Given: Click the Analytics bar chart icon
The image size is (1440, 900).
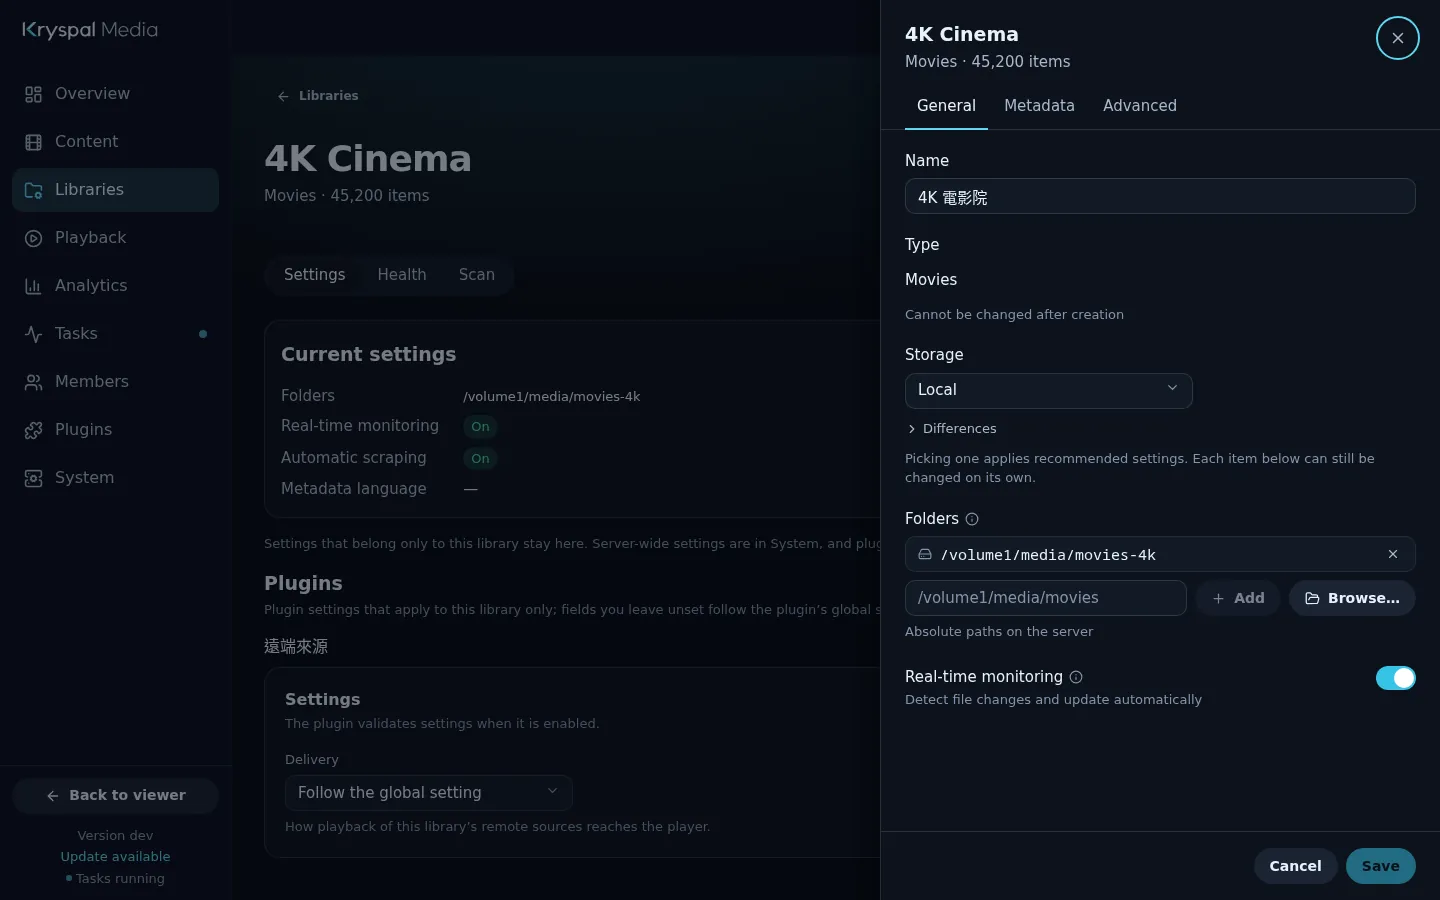Looking at the screenshot, I should 33,286.
